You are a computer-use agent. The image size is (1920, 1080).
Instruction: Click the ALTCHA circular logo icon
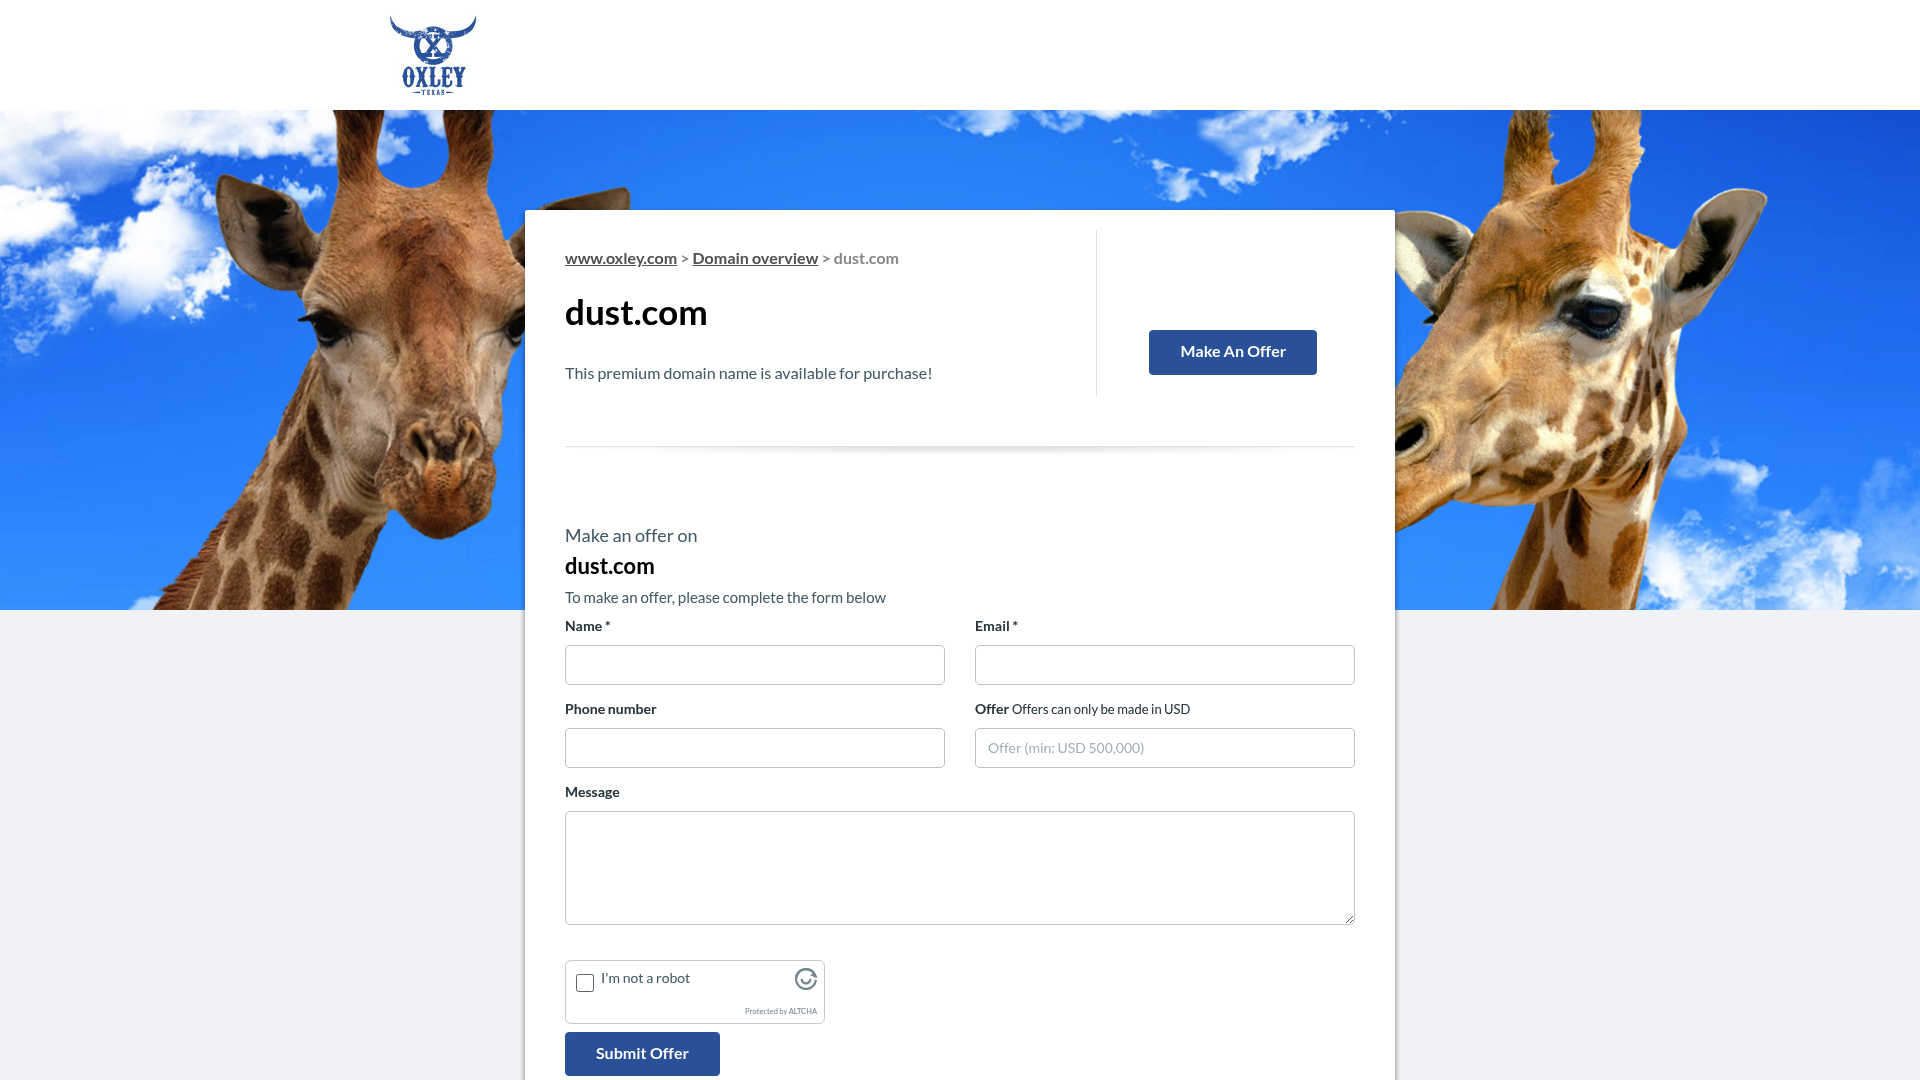pyautogui.click(x=806, y=979)
